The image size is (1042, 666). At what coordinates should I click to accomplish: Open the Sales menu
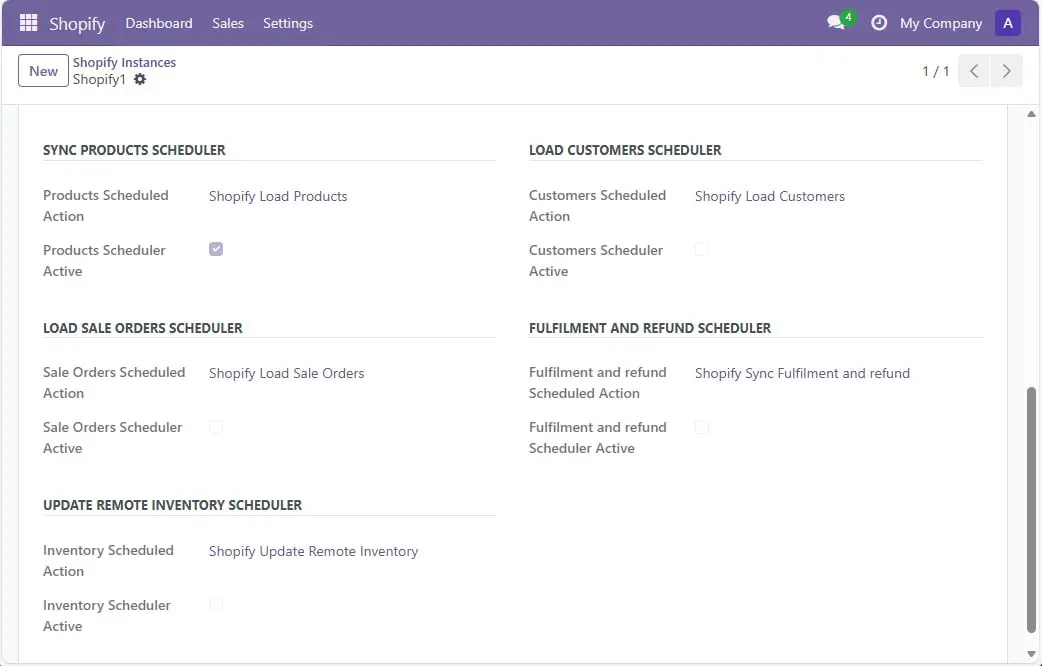(x=228, y=23)
